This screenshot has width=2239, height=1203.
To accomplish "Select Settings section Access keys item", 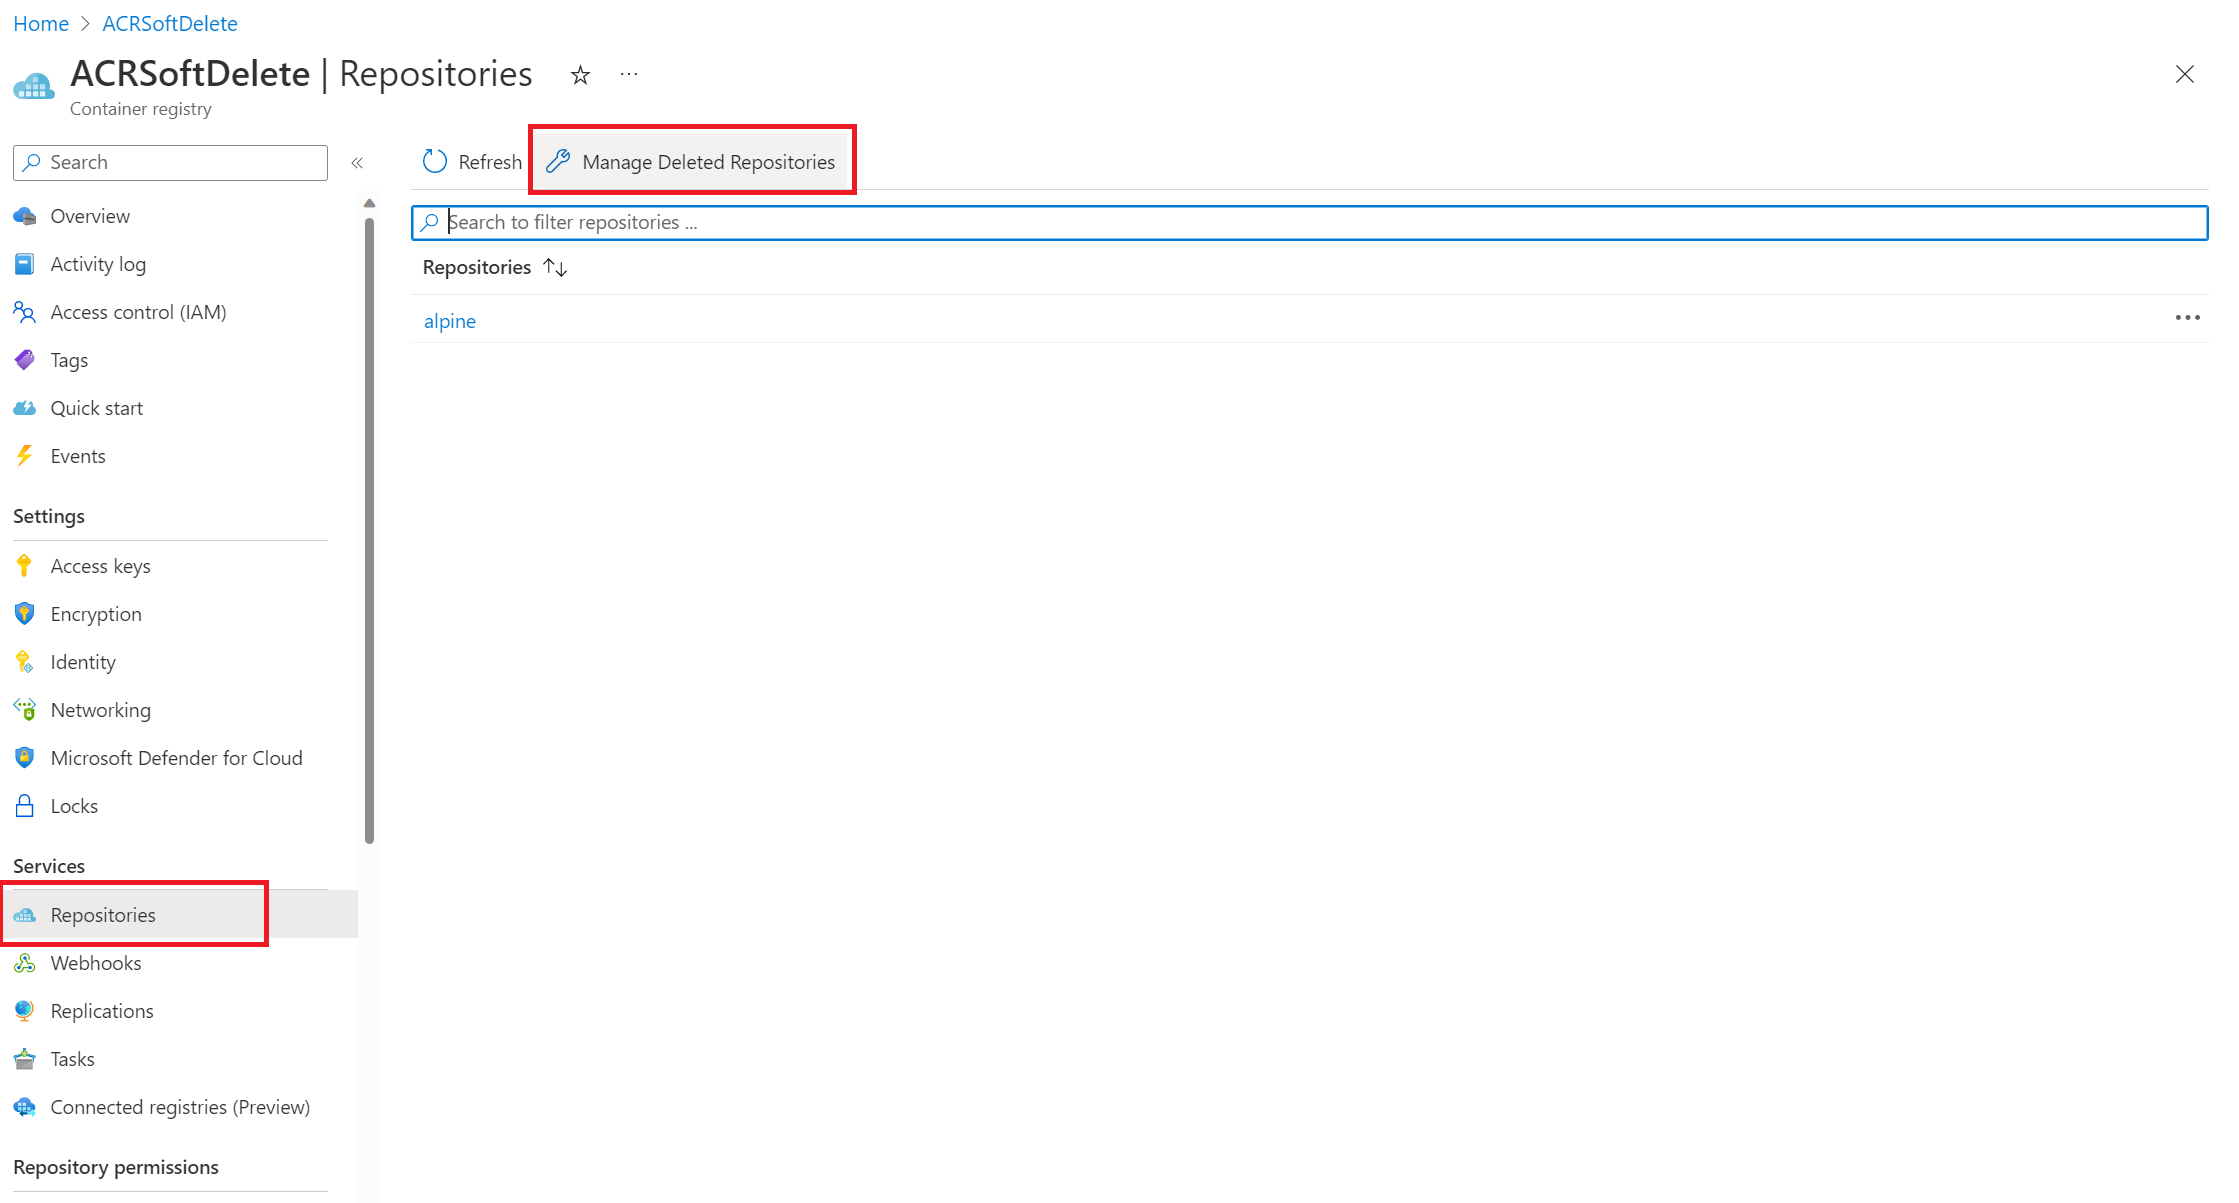I will coord(101,564).
